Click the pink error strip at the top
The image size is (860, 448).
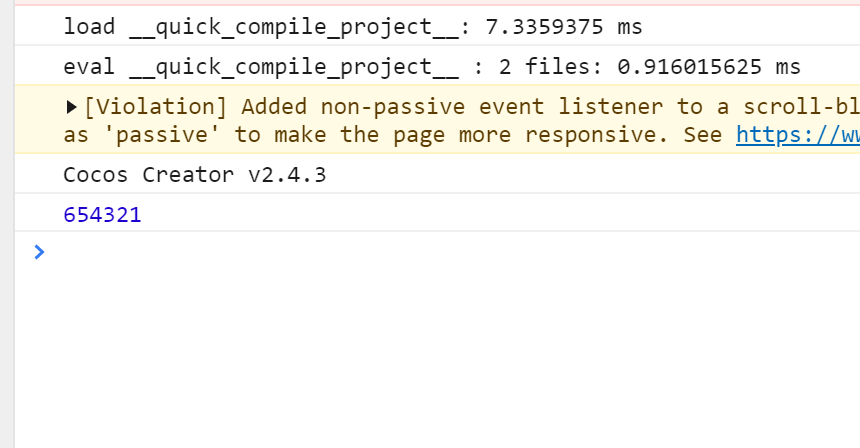tap(430, 3)
